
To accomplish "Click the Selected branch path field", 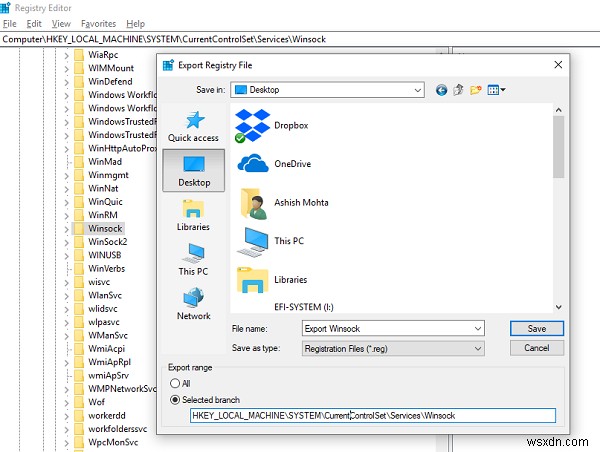I will point(373,416).
